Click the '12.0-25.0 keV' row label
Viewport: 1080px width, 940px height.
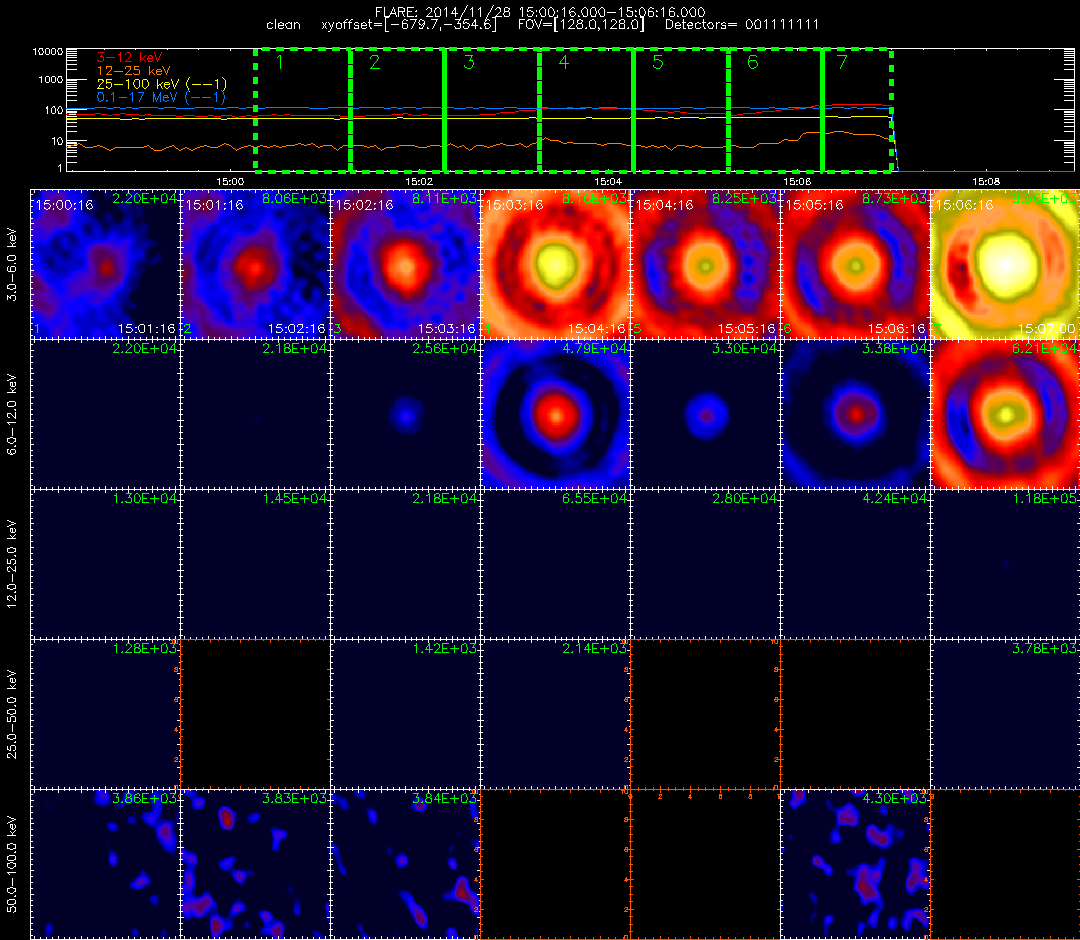point(12,565)
